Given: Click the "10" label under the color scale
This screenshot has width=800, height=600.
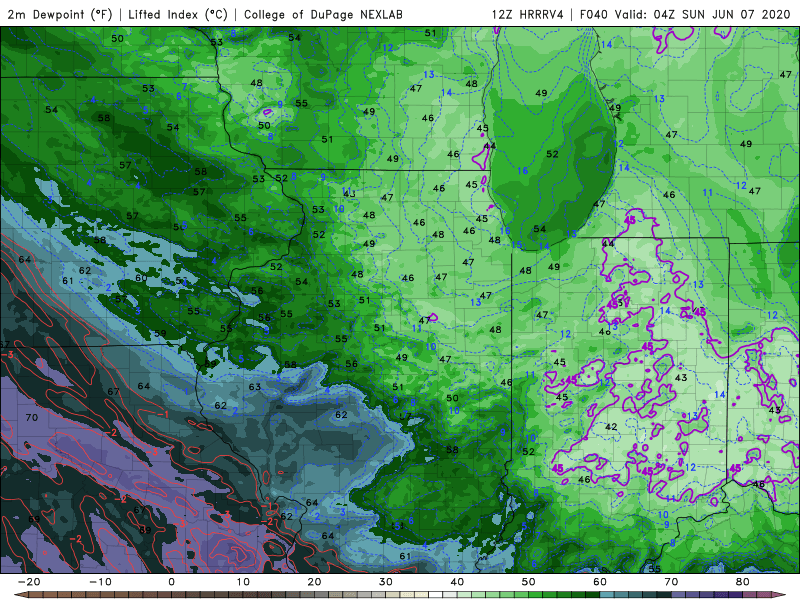Looking at the screenshot, I should click(x=243, y=582).
